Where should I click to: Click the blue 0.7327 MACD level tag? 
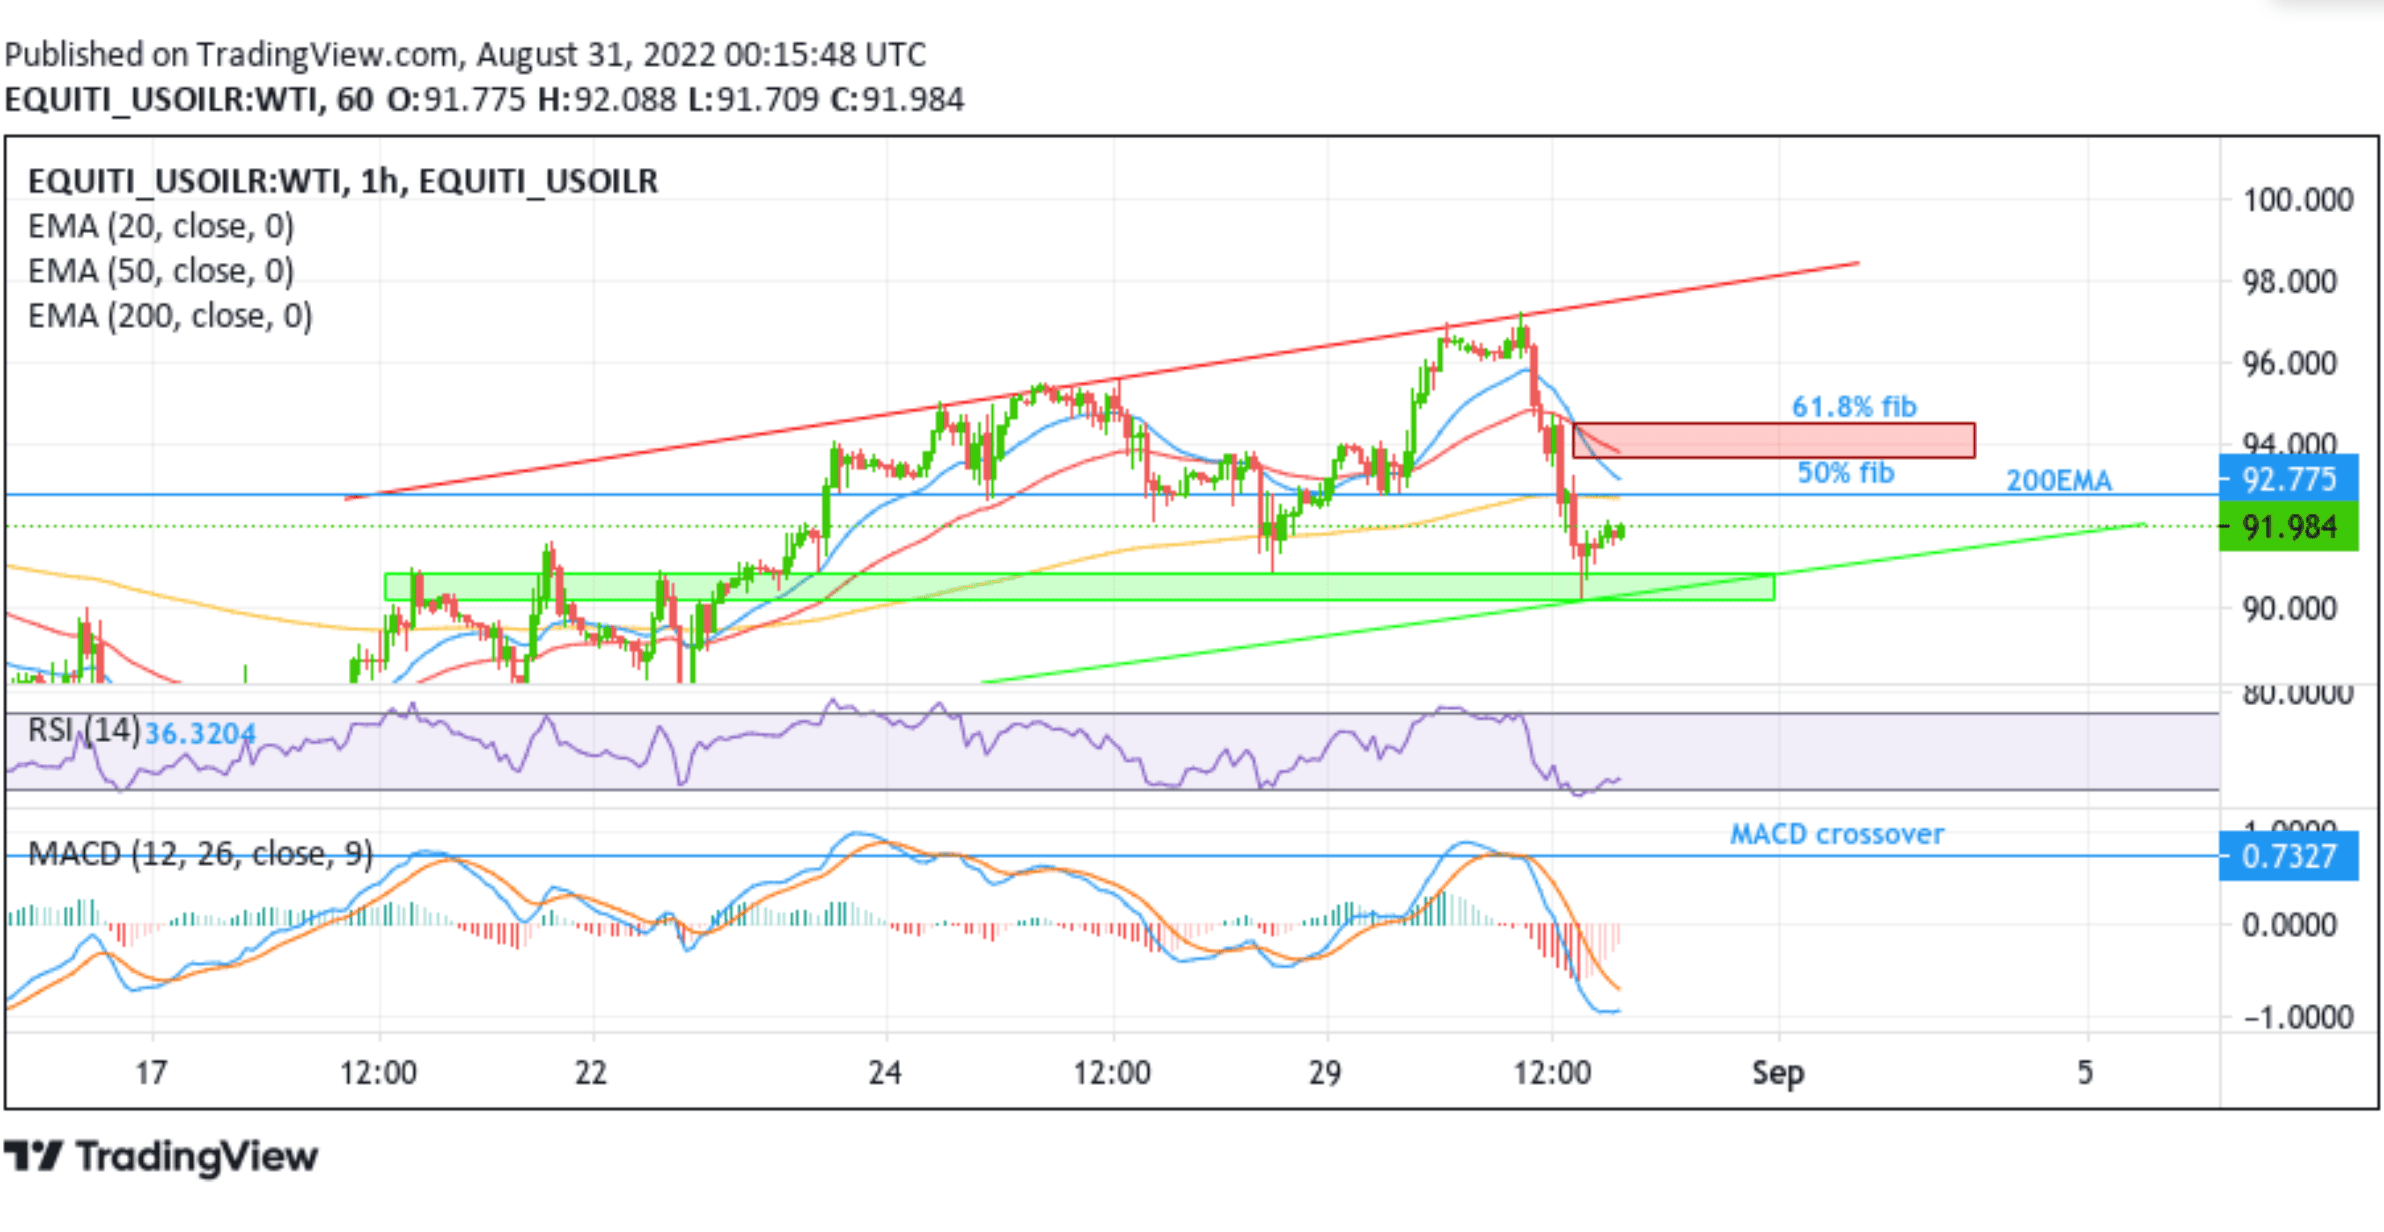(x=2288, y=857)
